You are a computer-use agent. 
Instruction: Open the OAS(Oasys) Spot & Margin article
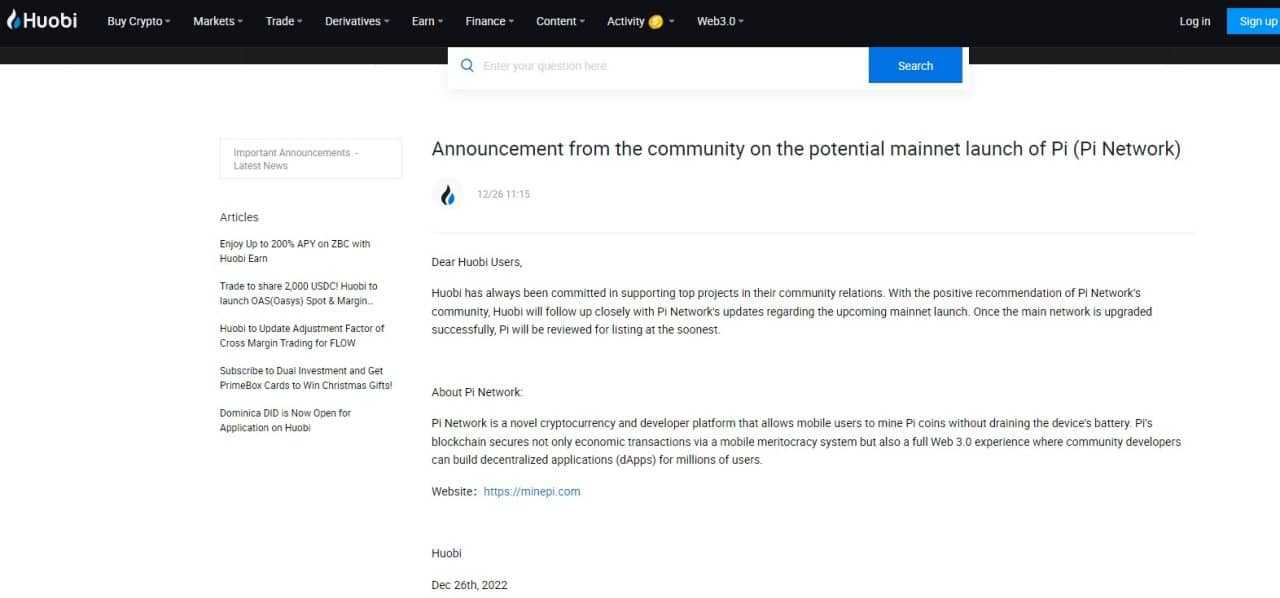tap(299, 293)
